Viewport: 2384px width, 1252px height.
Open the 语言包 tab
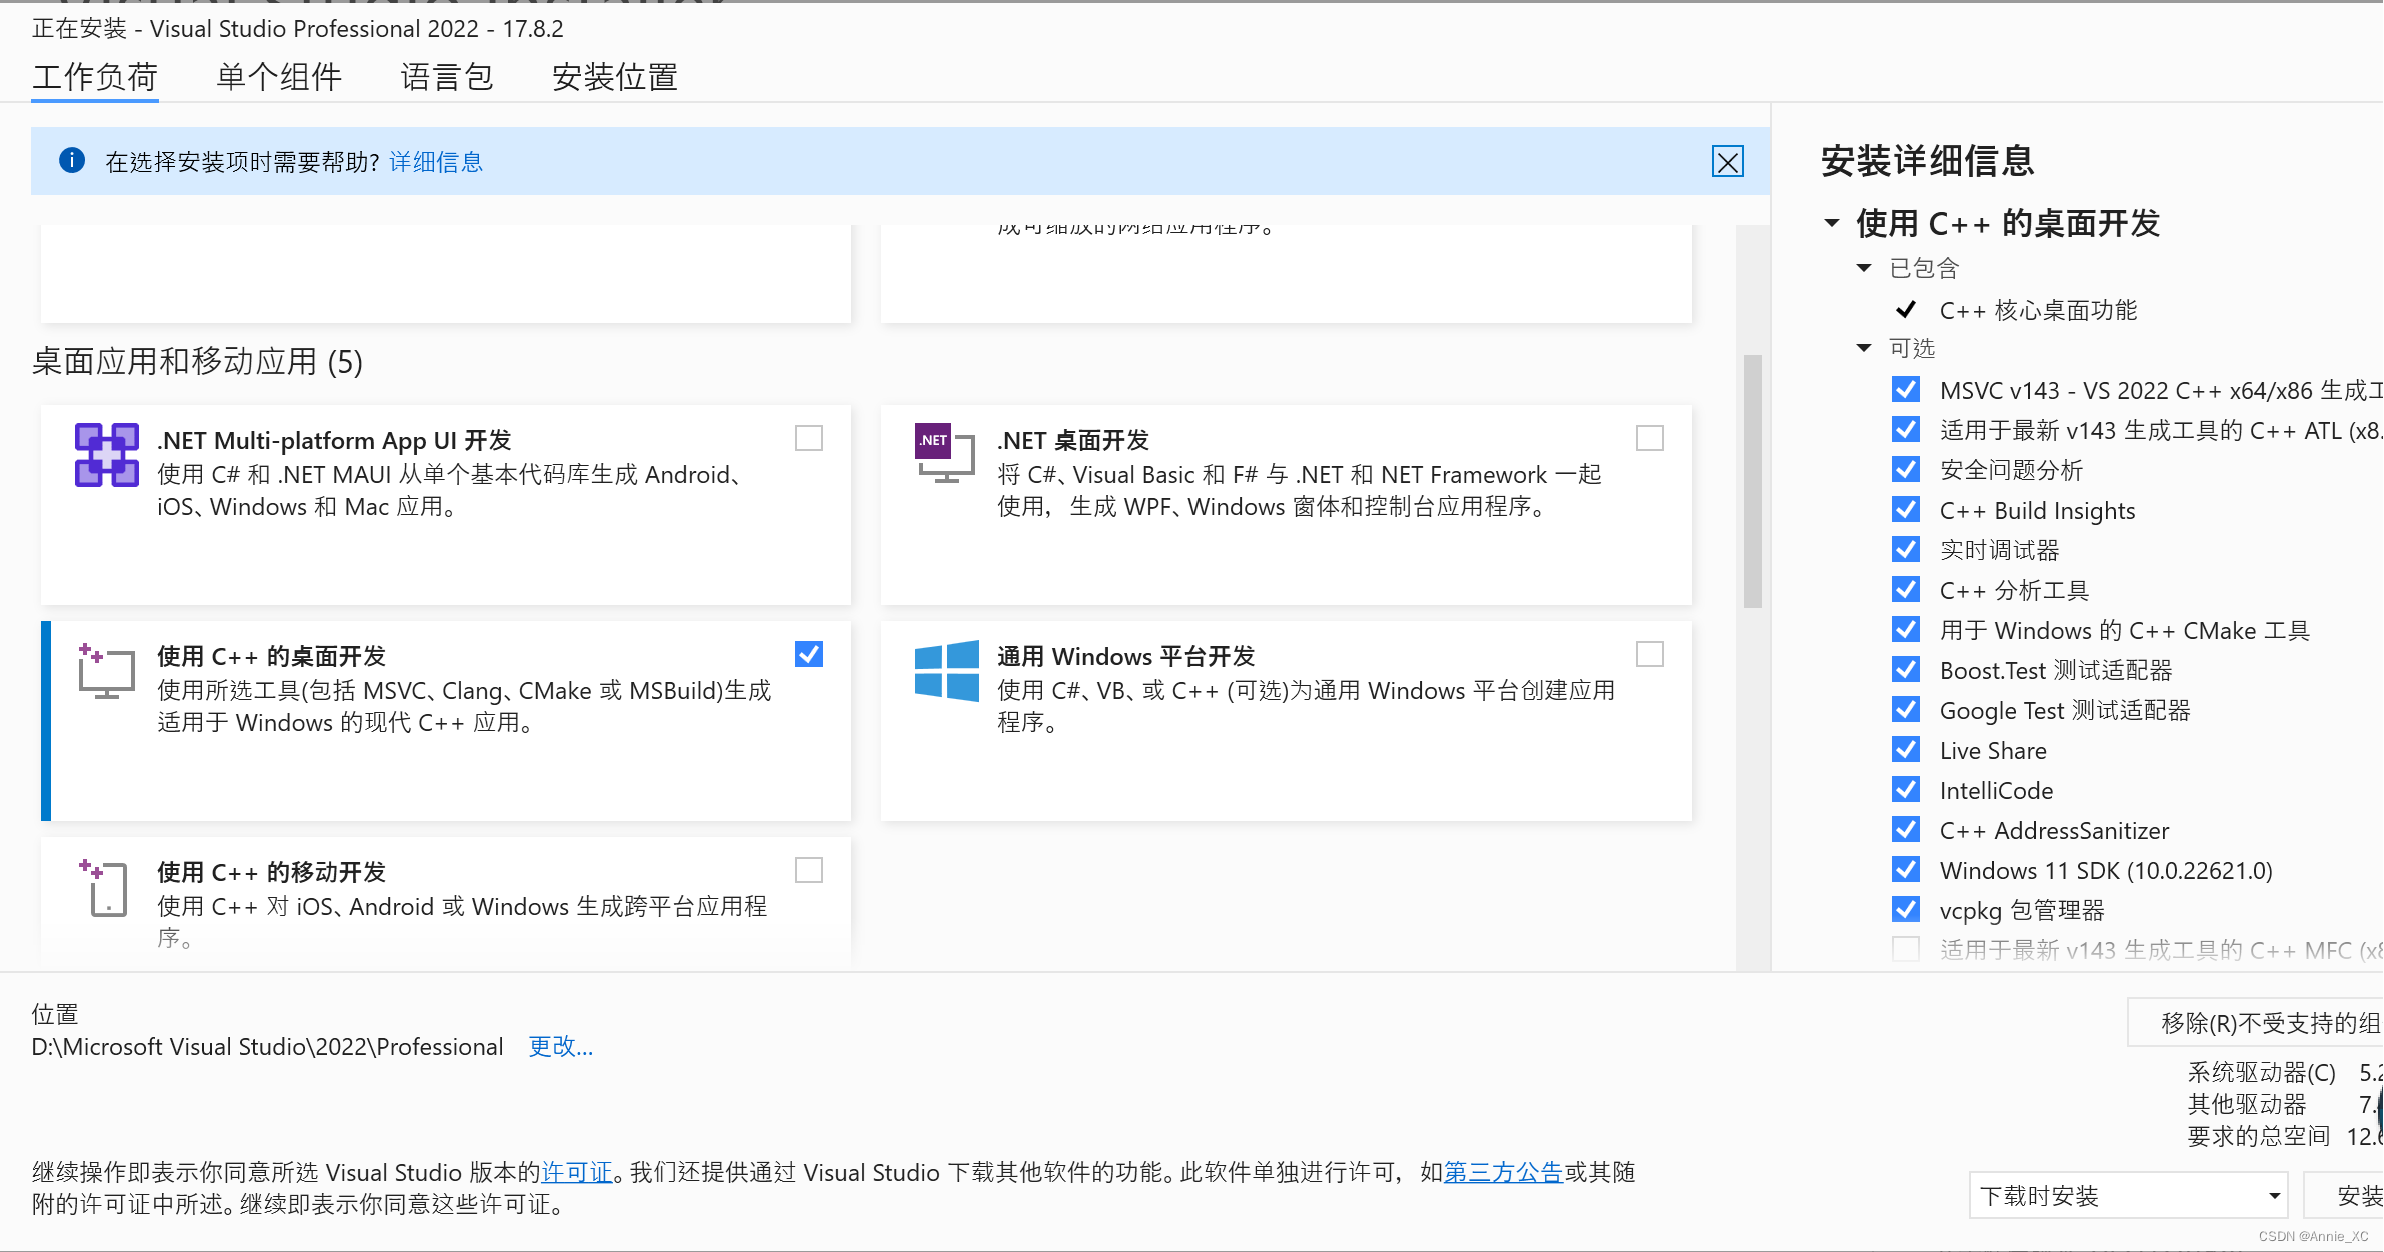[x=446, y=77]
